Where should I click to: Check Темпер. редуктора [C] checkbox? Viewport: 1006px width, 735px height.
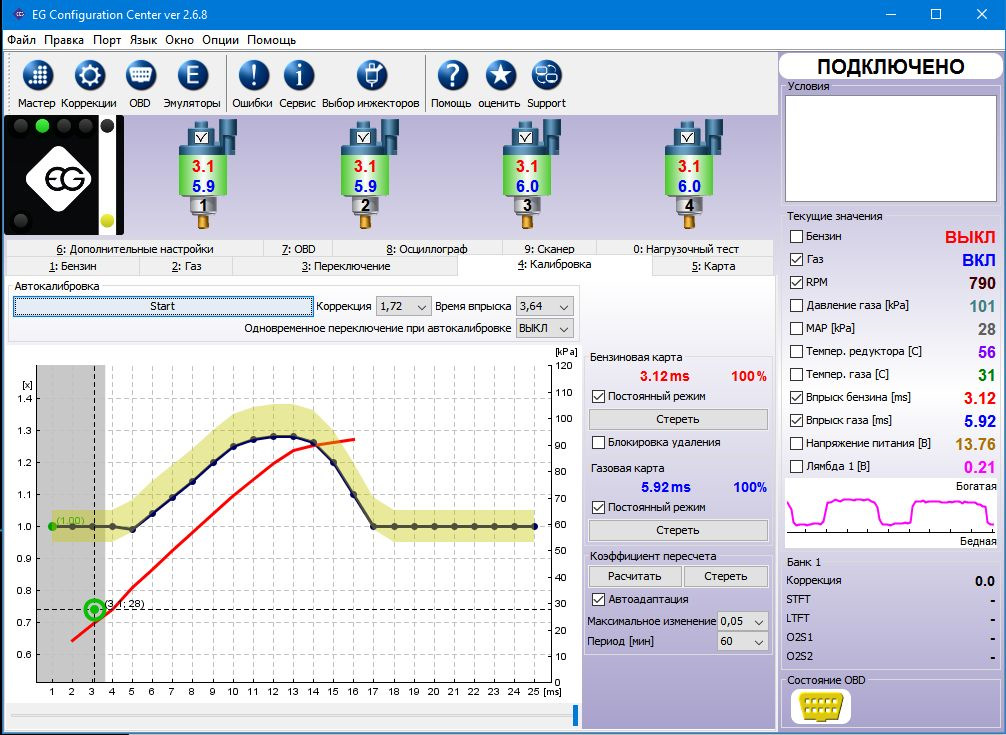coord(796,351)
